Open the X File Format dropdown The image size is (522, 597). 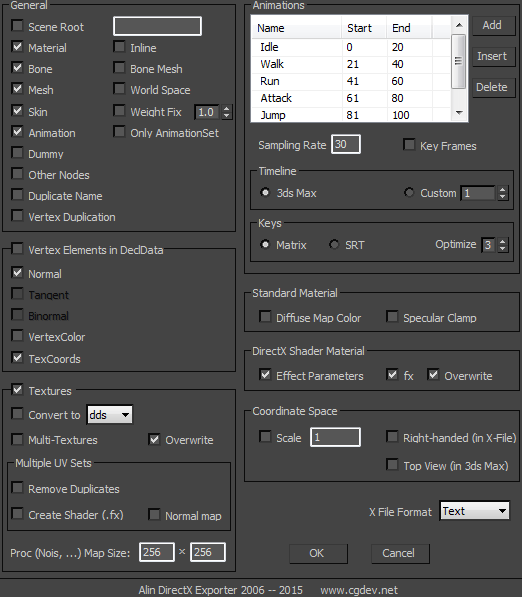(474, 511)
